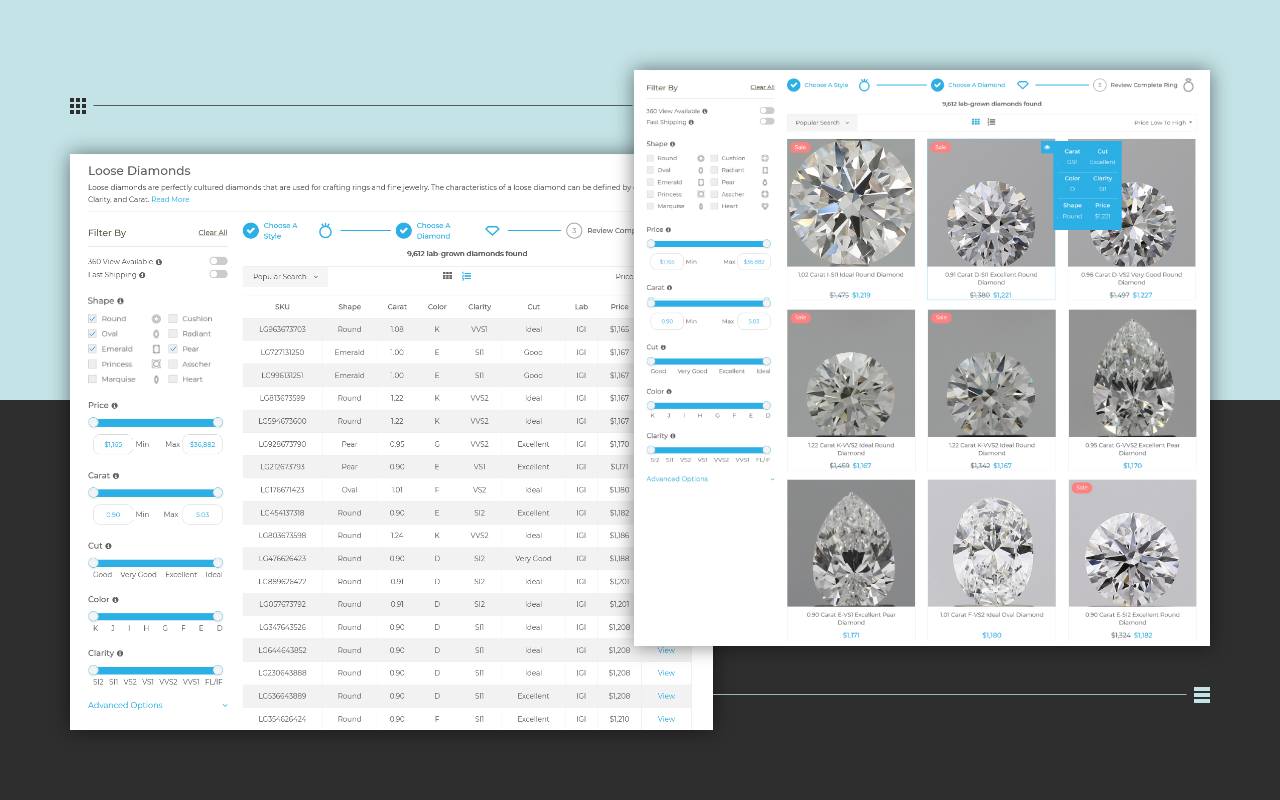Screen dimensions: 1280x800
Task: Uncheck the Emerald shape checkbox in left filter
Action: coord(93,349)
